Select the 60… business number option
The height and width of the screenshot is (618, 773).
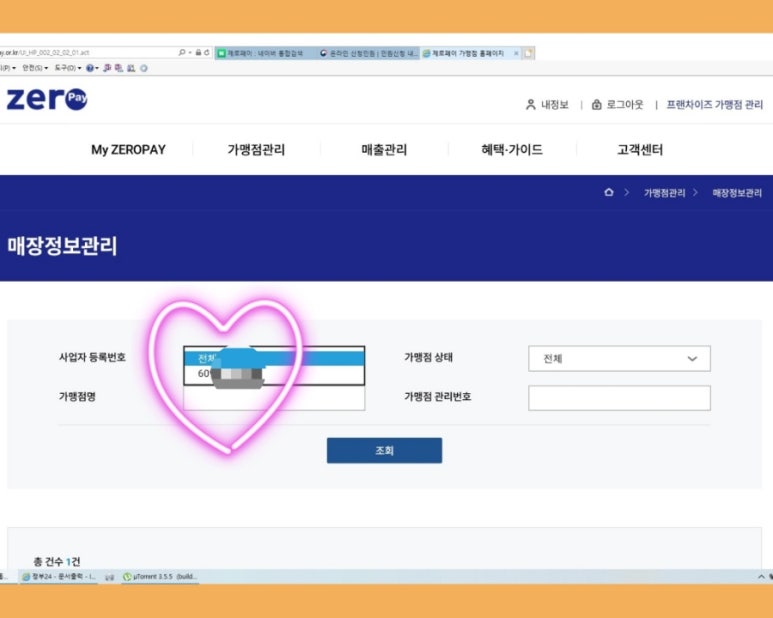[x=274, y=374]
